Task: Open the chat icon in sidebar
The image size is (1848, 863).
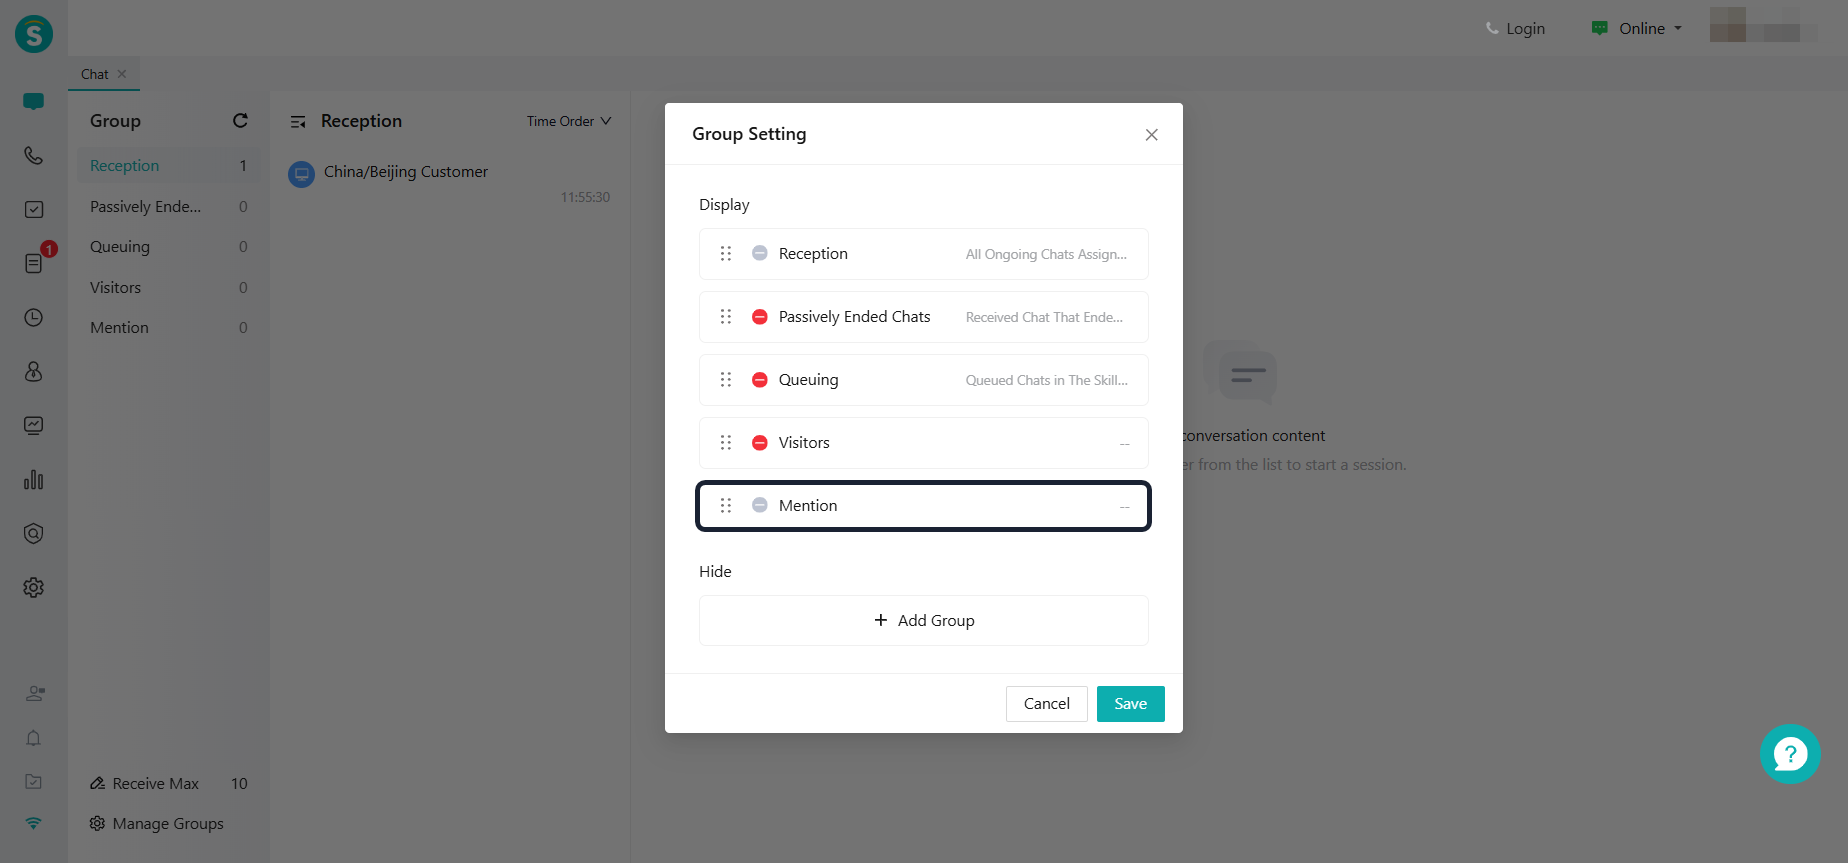Action: click(33, 101)
